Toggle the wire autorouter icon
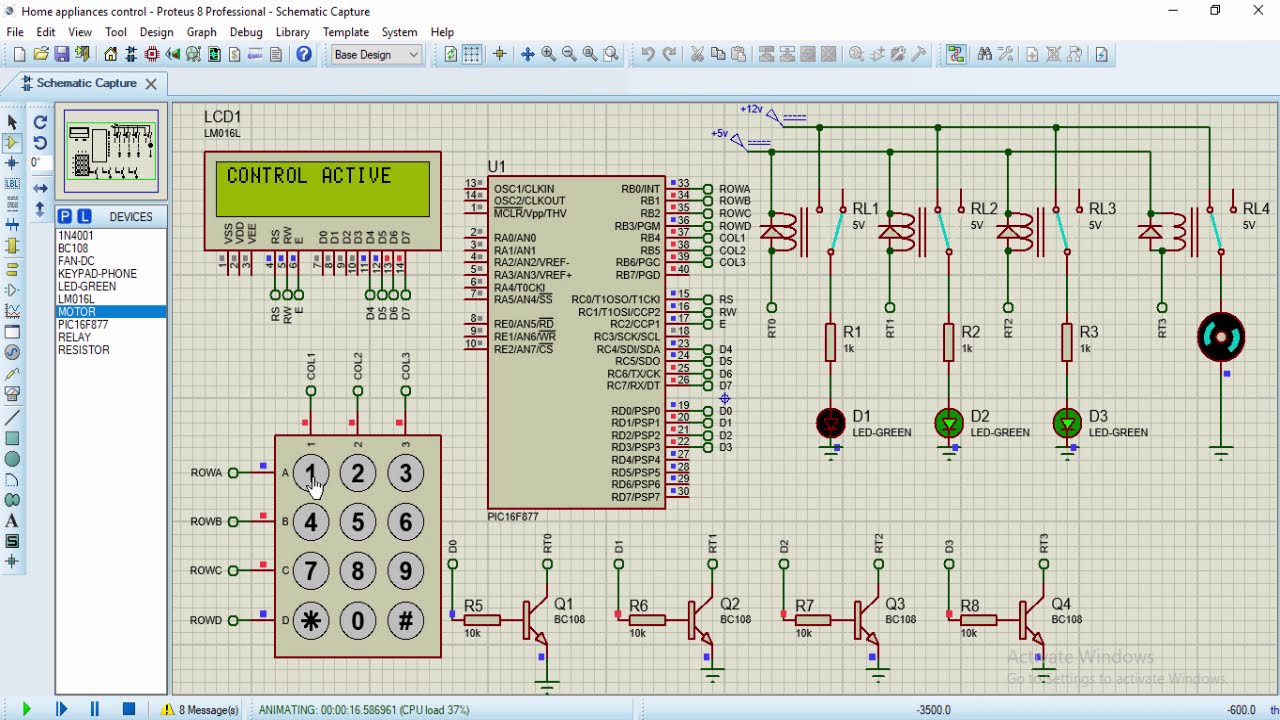Image resolution: width=1280 pixels, height=720 pixels. pos(956,54)
